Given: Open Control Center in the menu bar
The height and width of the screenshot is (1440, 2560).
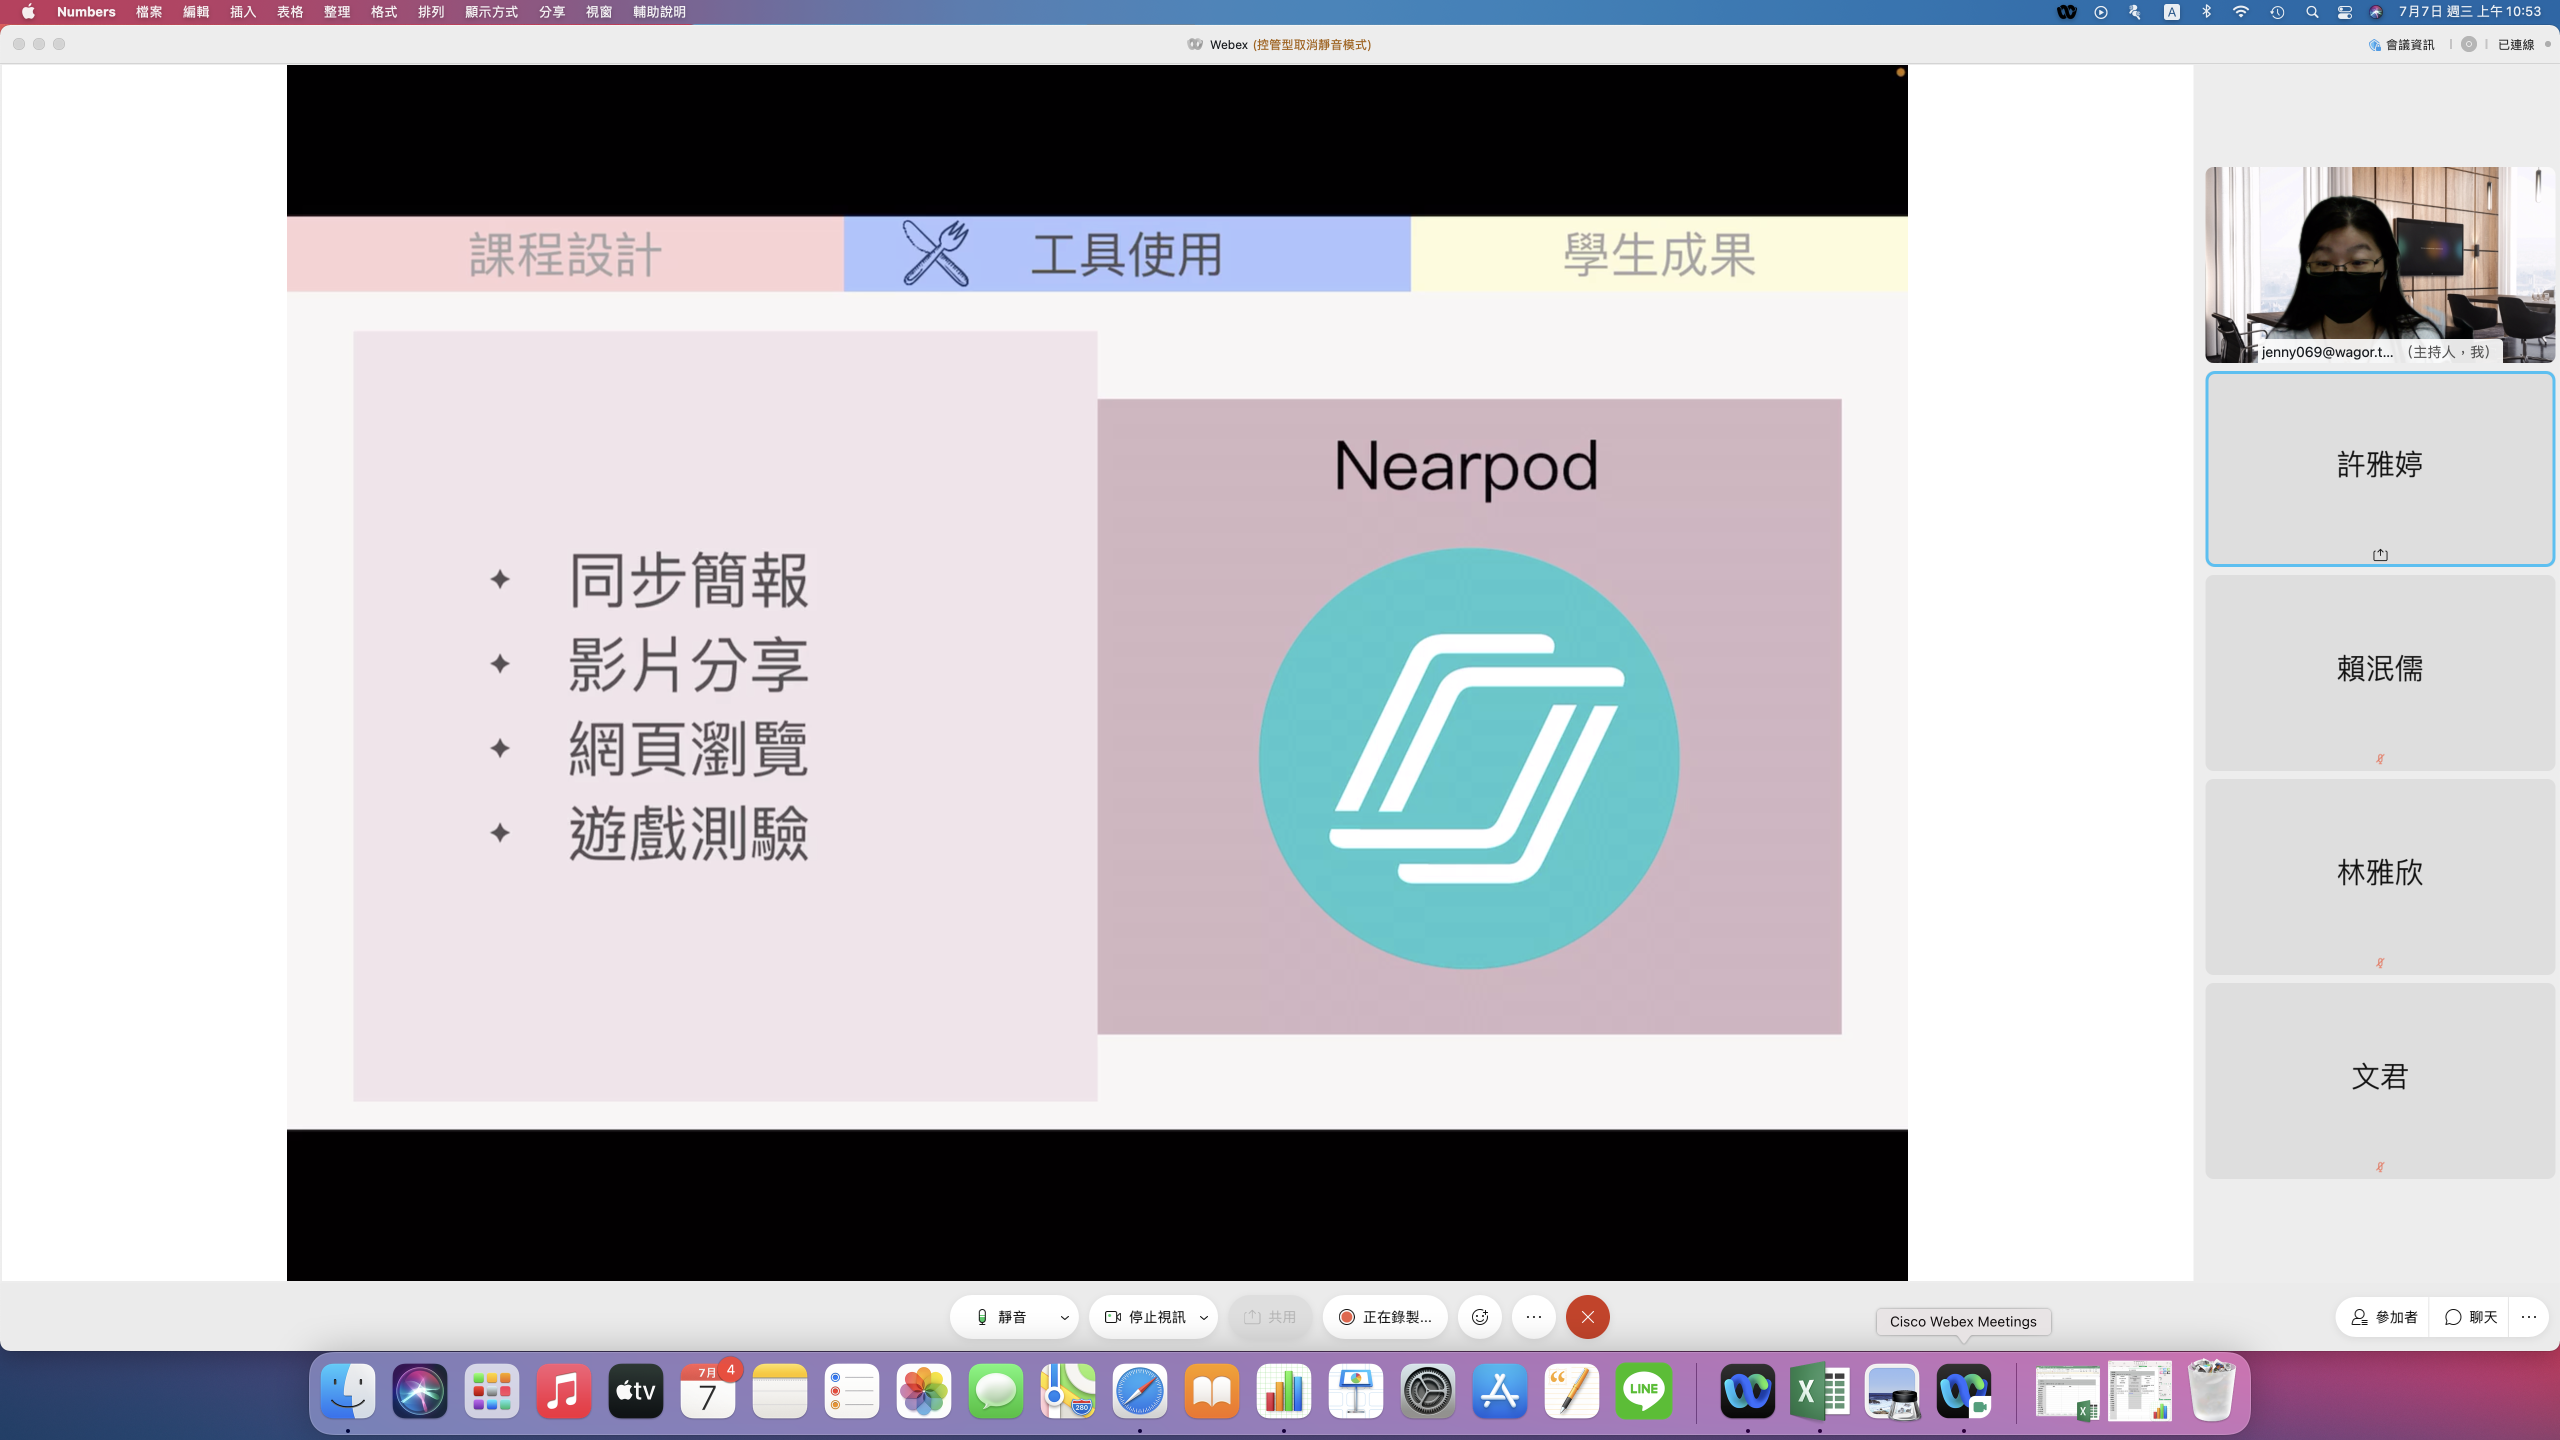Looking at the screenshot, I should coord(2344,12).
